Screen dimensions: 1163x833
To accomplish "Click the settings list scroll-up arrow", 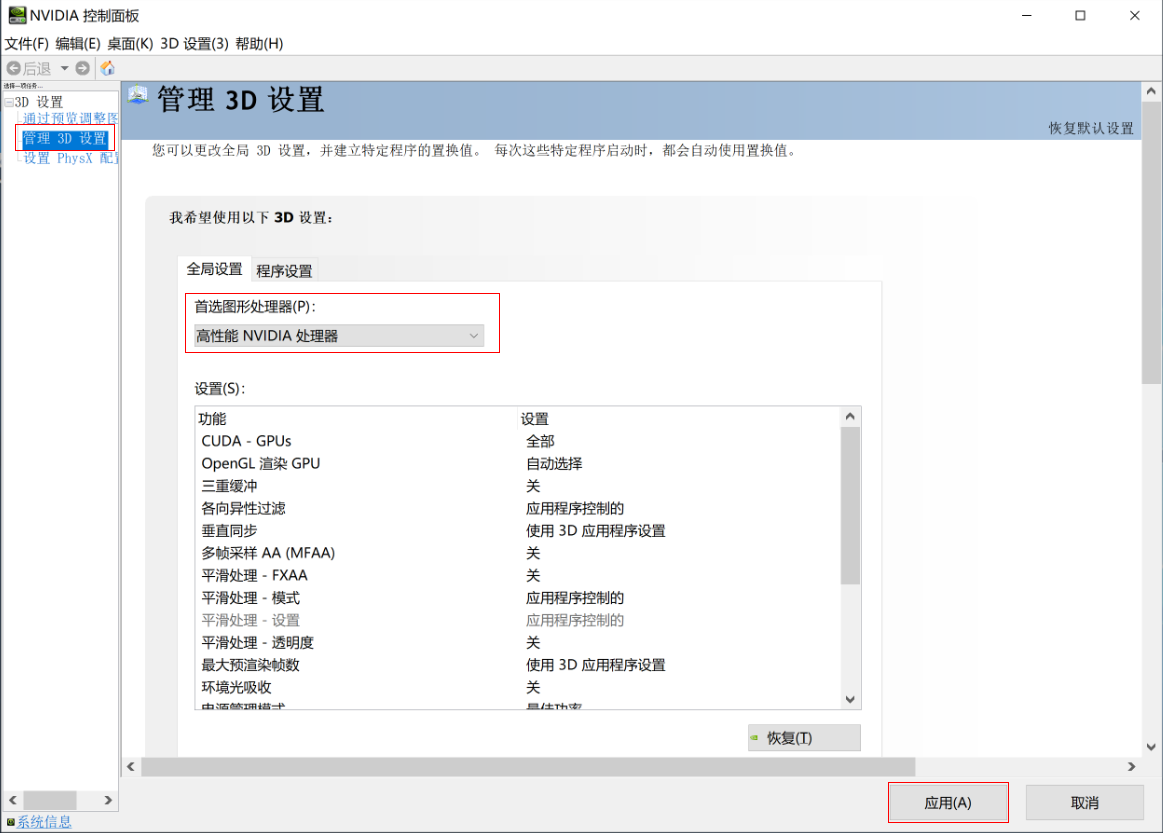I will click(850, 417).
